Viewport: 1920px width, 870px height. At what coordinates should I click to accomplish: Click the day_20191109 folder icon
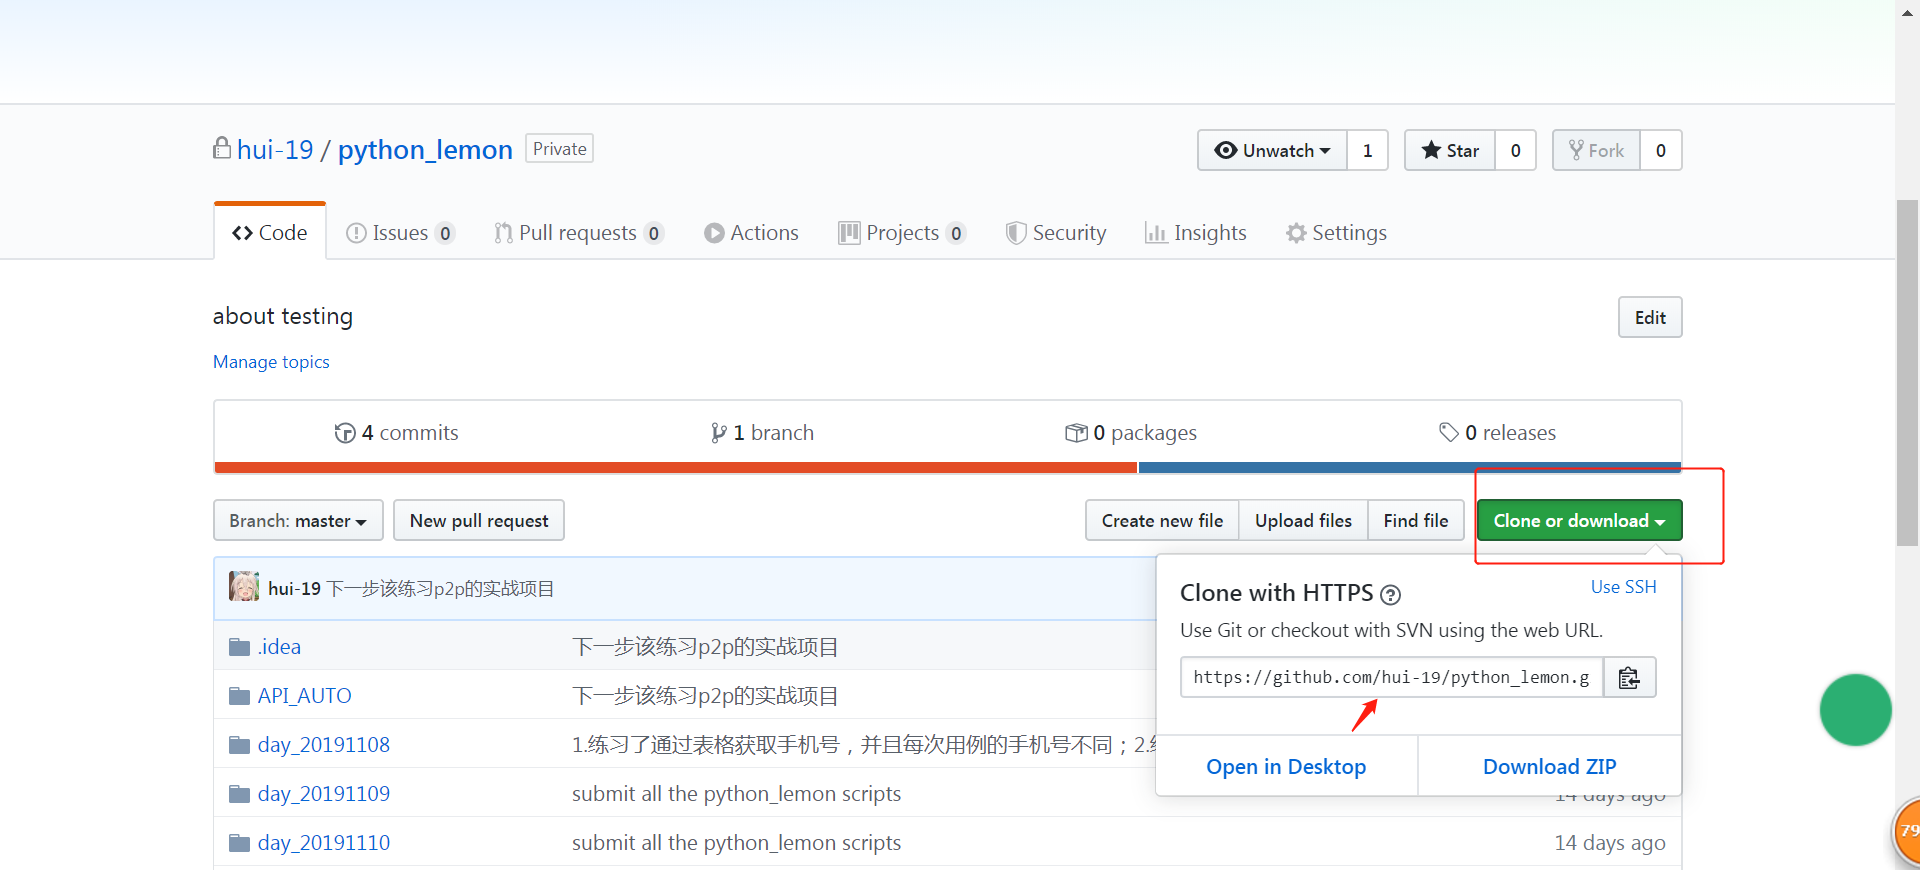click(x=239, y=794)
